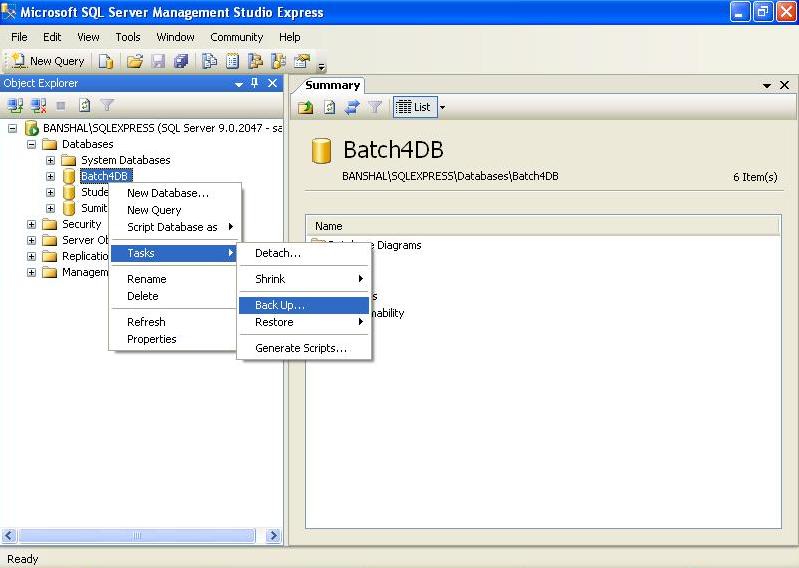Click Disconnect icon in Object Explorer toolbar
This screenshot has height=568, width=799.
coord(38,104)
